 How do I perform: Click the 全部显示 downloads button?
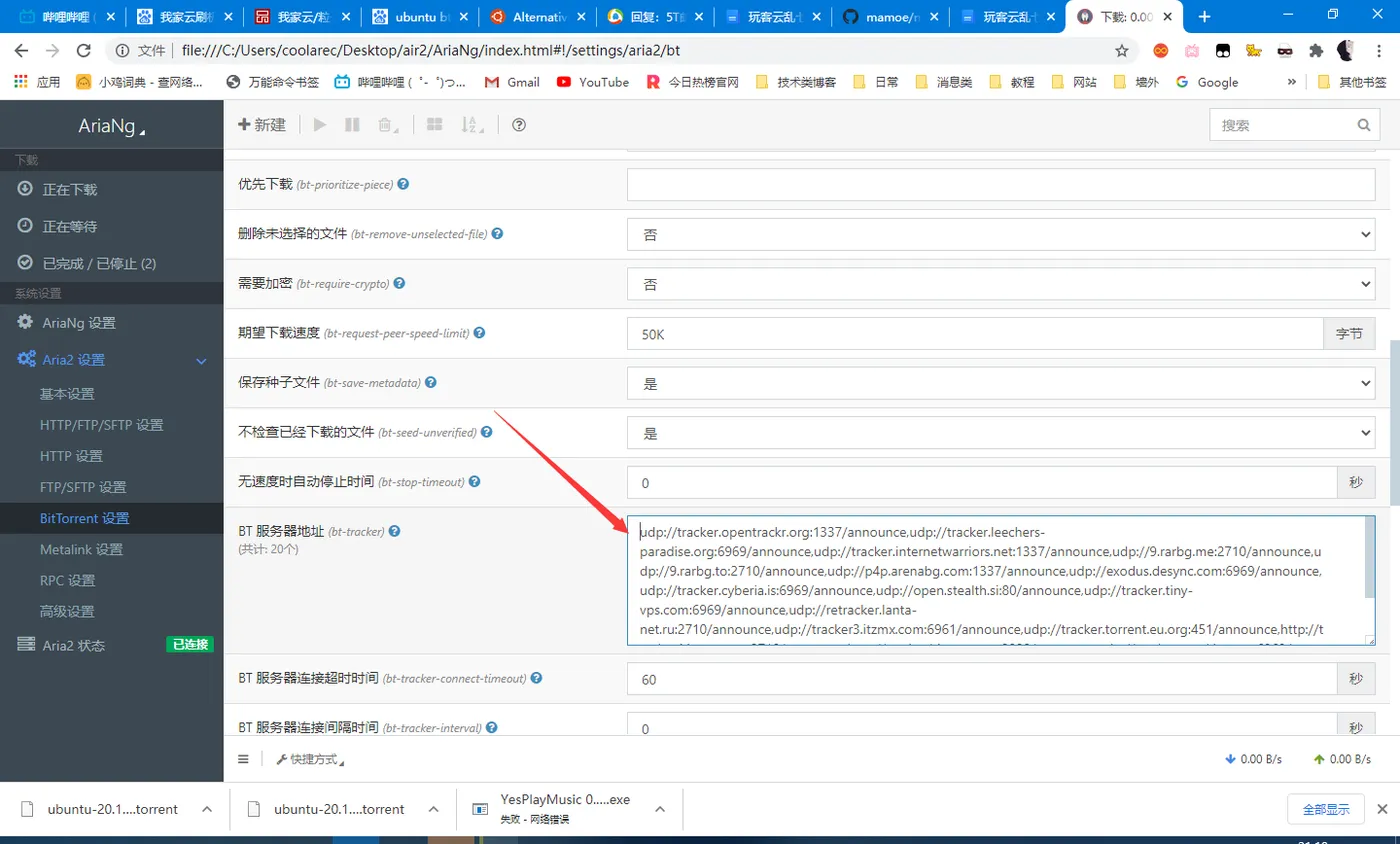[x=1326, y=810]
